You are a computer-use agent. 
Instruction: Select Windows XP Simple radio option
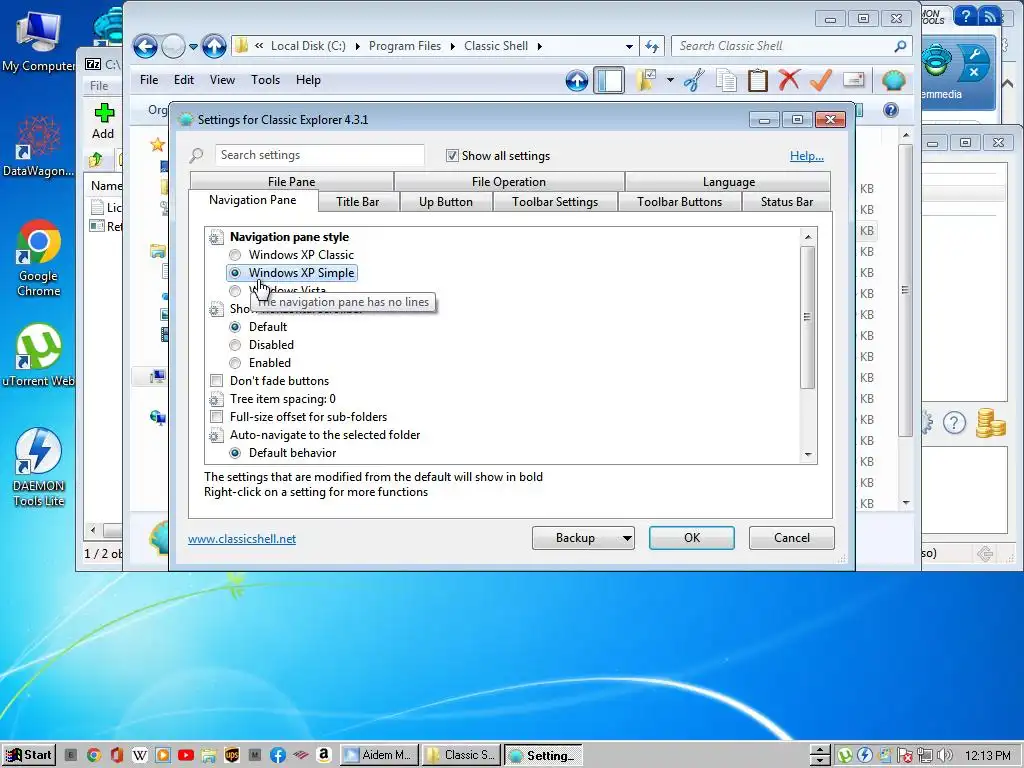[235, 273]
